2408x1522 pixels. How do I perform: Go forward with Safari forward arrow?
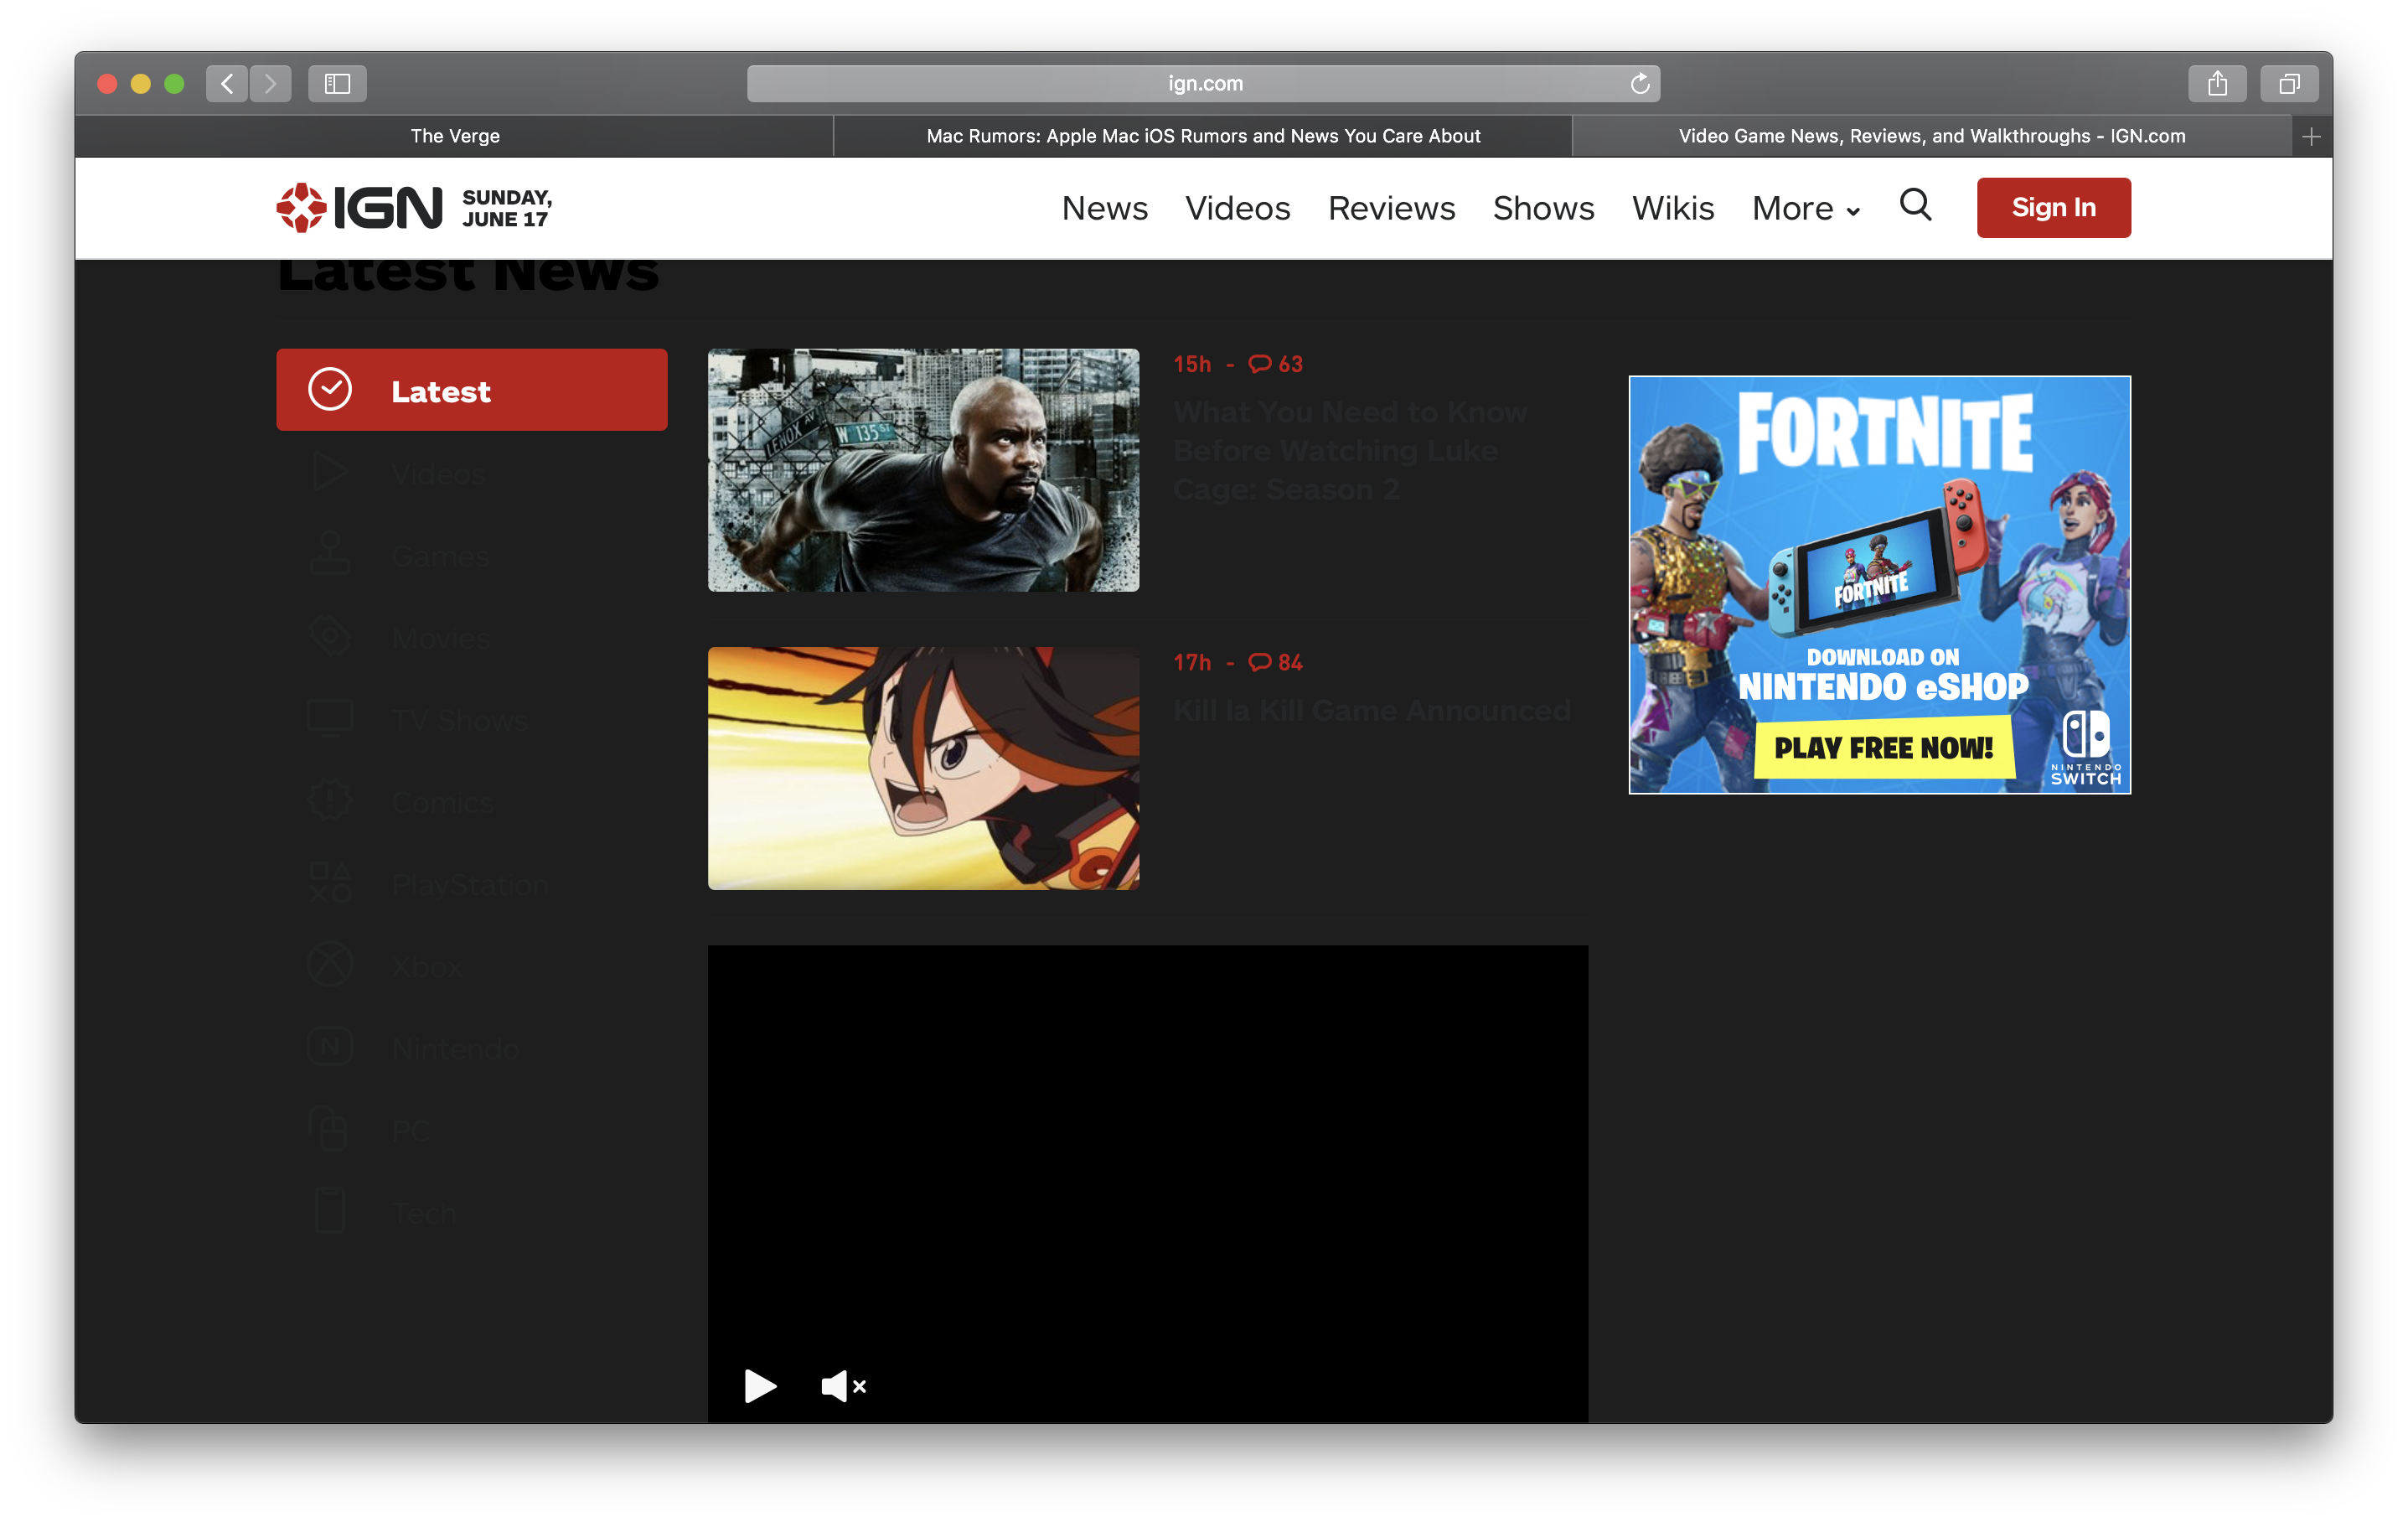click(270, 84)
